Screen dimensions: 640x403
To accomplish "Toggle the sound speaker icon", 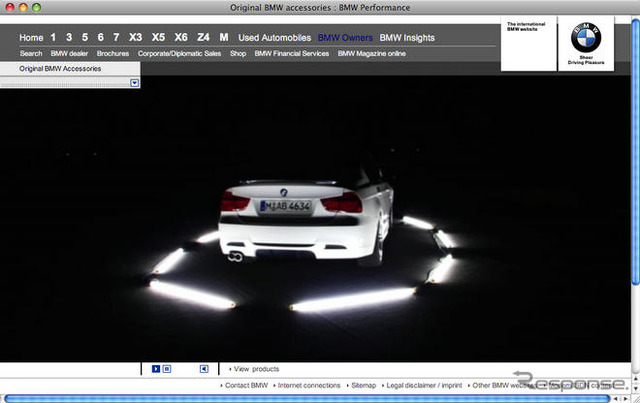I will pyautogui.click(x=204, y=369).
